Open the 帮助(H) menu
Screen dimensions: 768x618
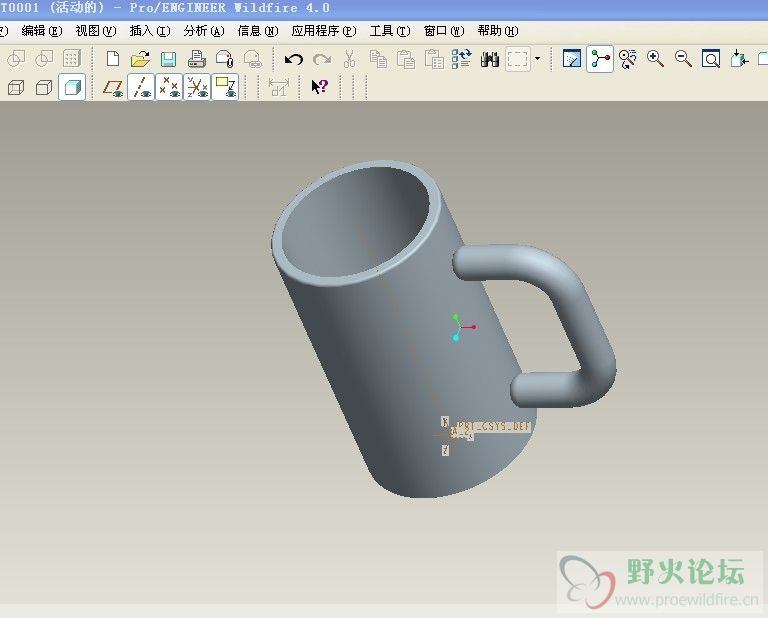click(498, 31)
